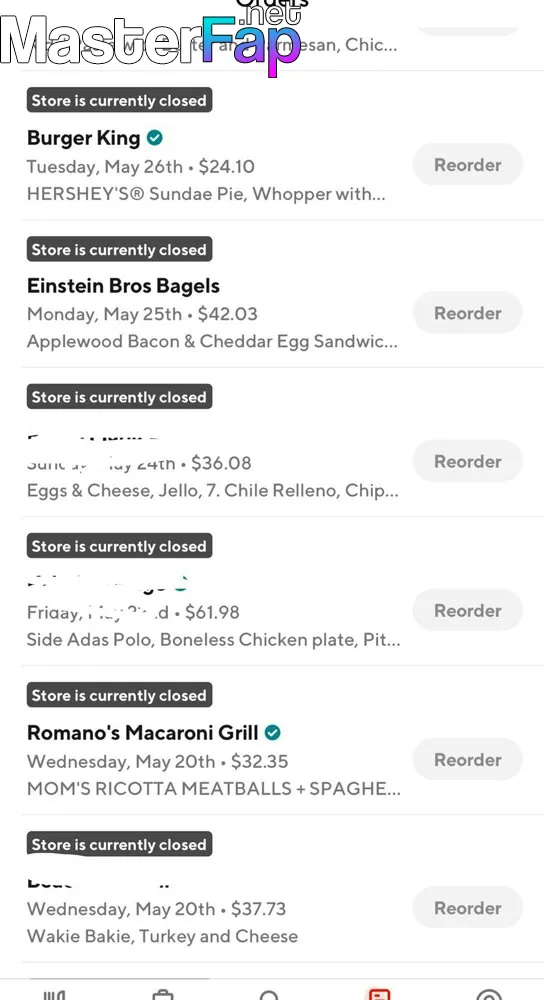Reorder the Romano's Macaroni Grill order
This screenshot has height=1000, width=544.
click(x=467, y=760)
